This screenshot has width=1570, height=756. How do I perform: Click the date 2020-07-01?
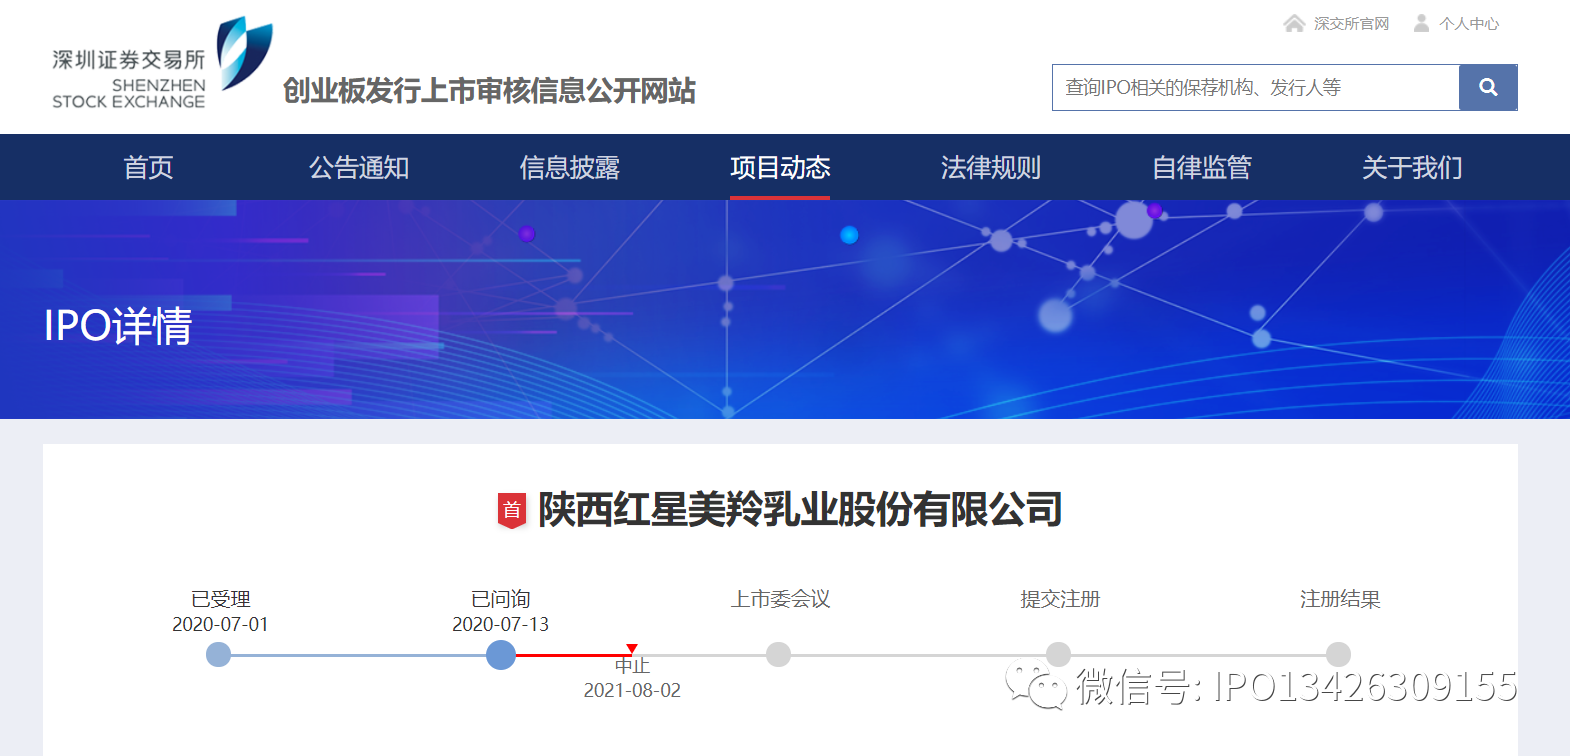[220, 624]
